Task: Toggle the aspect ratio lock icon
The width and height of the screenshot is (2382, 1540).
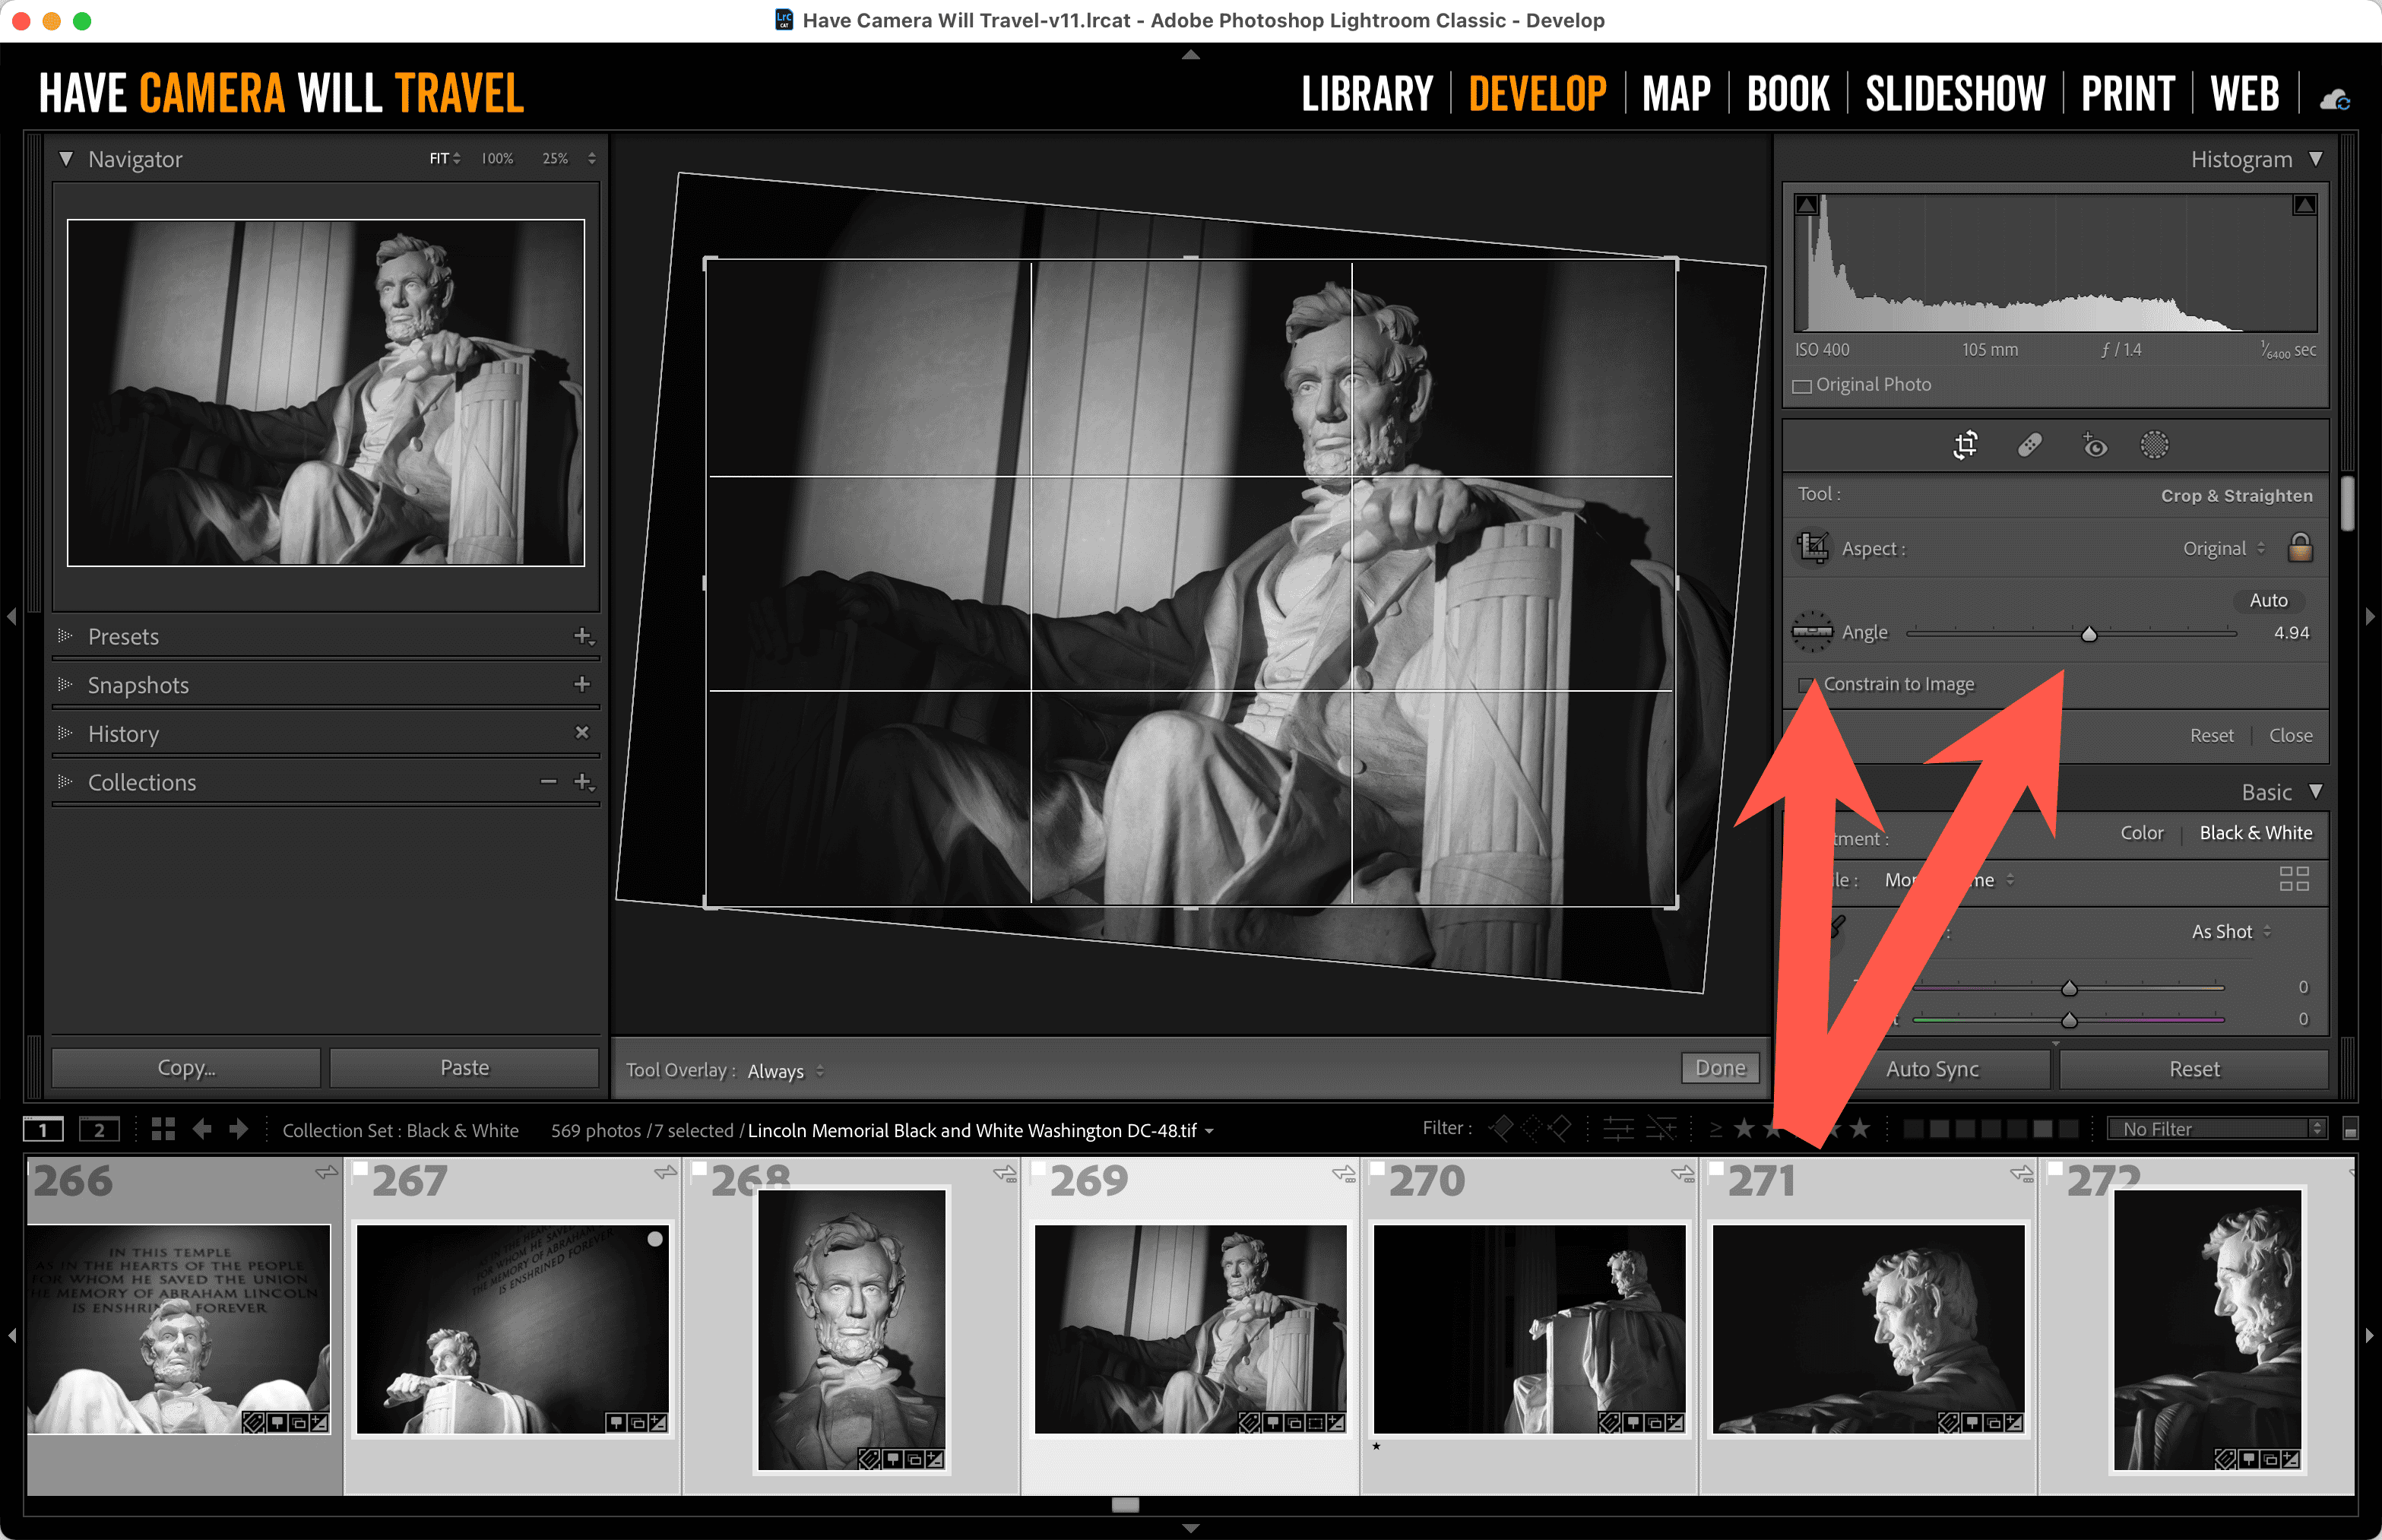Action: pyautogui.click(x=2300, y=547)
